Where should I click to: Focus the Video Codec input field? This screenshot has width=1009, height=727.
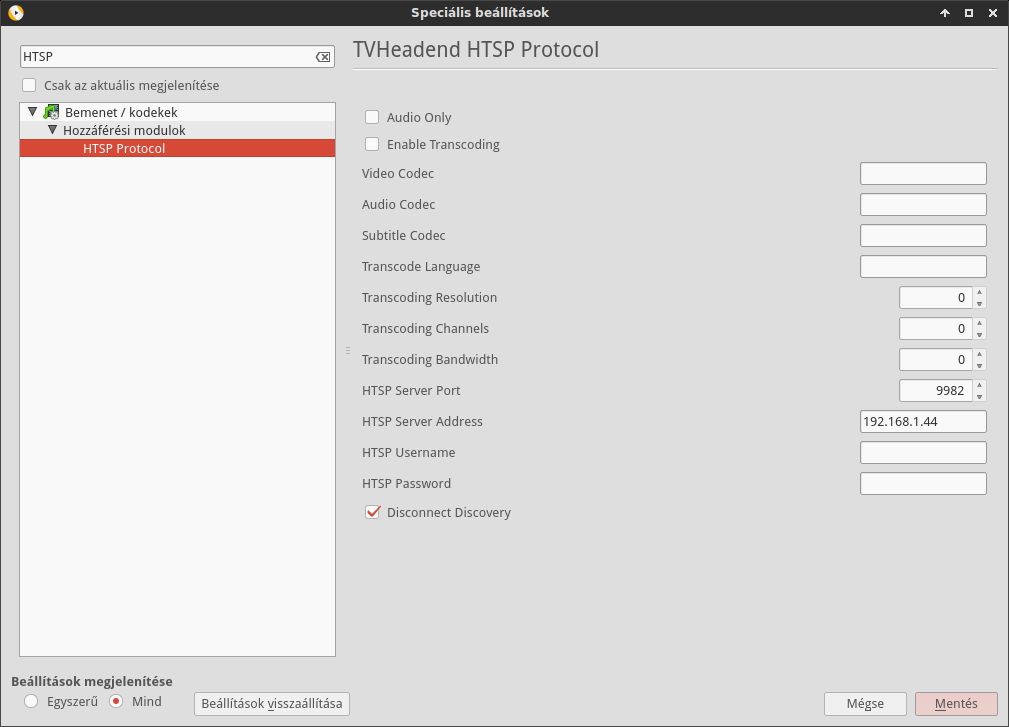coord(923,174)
